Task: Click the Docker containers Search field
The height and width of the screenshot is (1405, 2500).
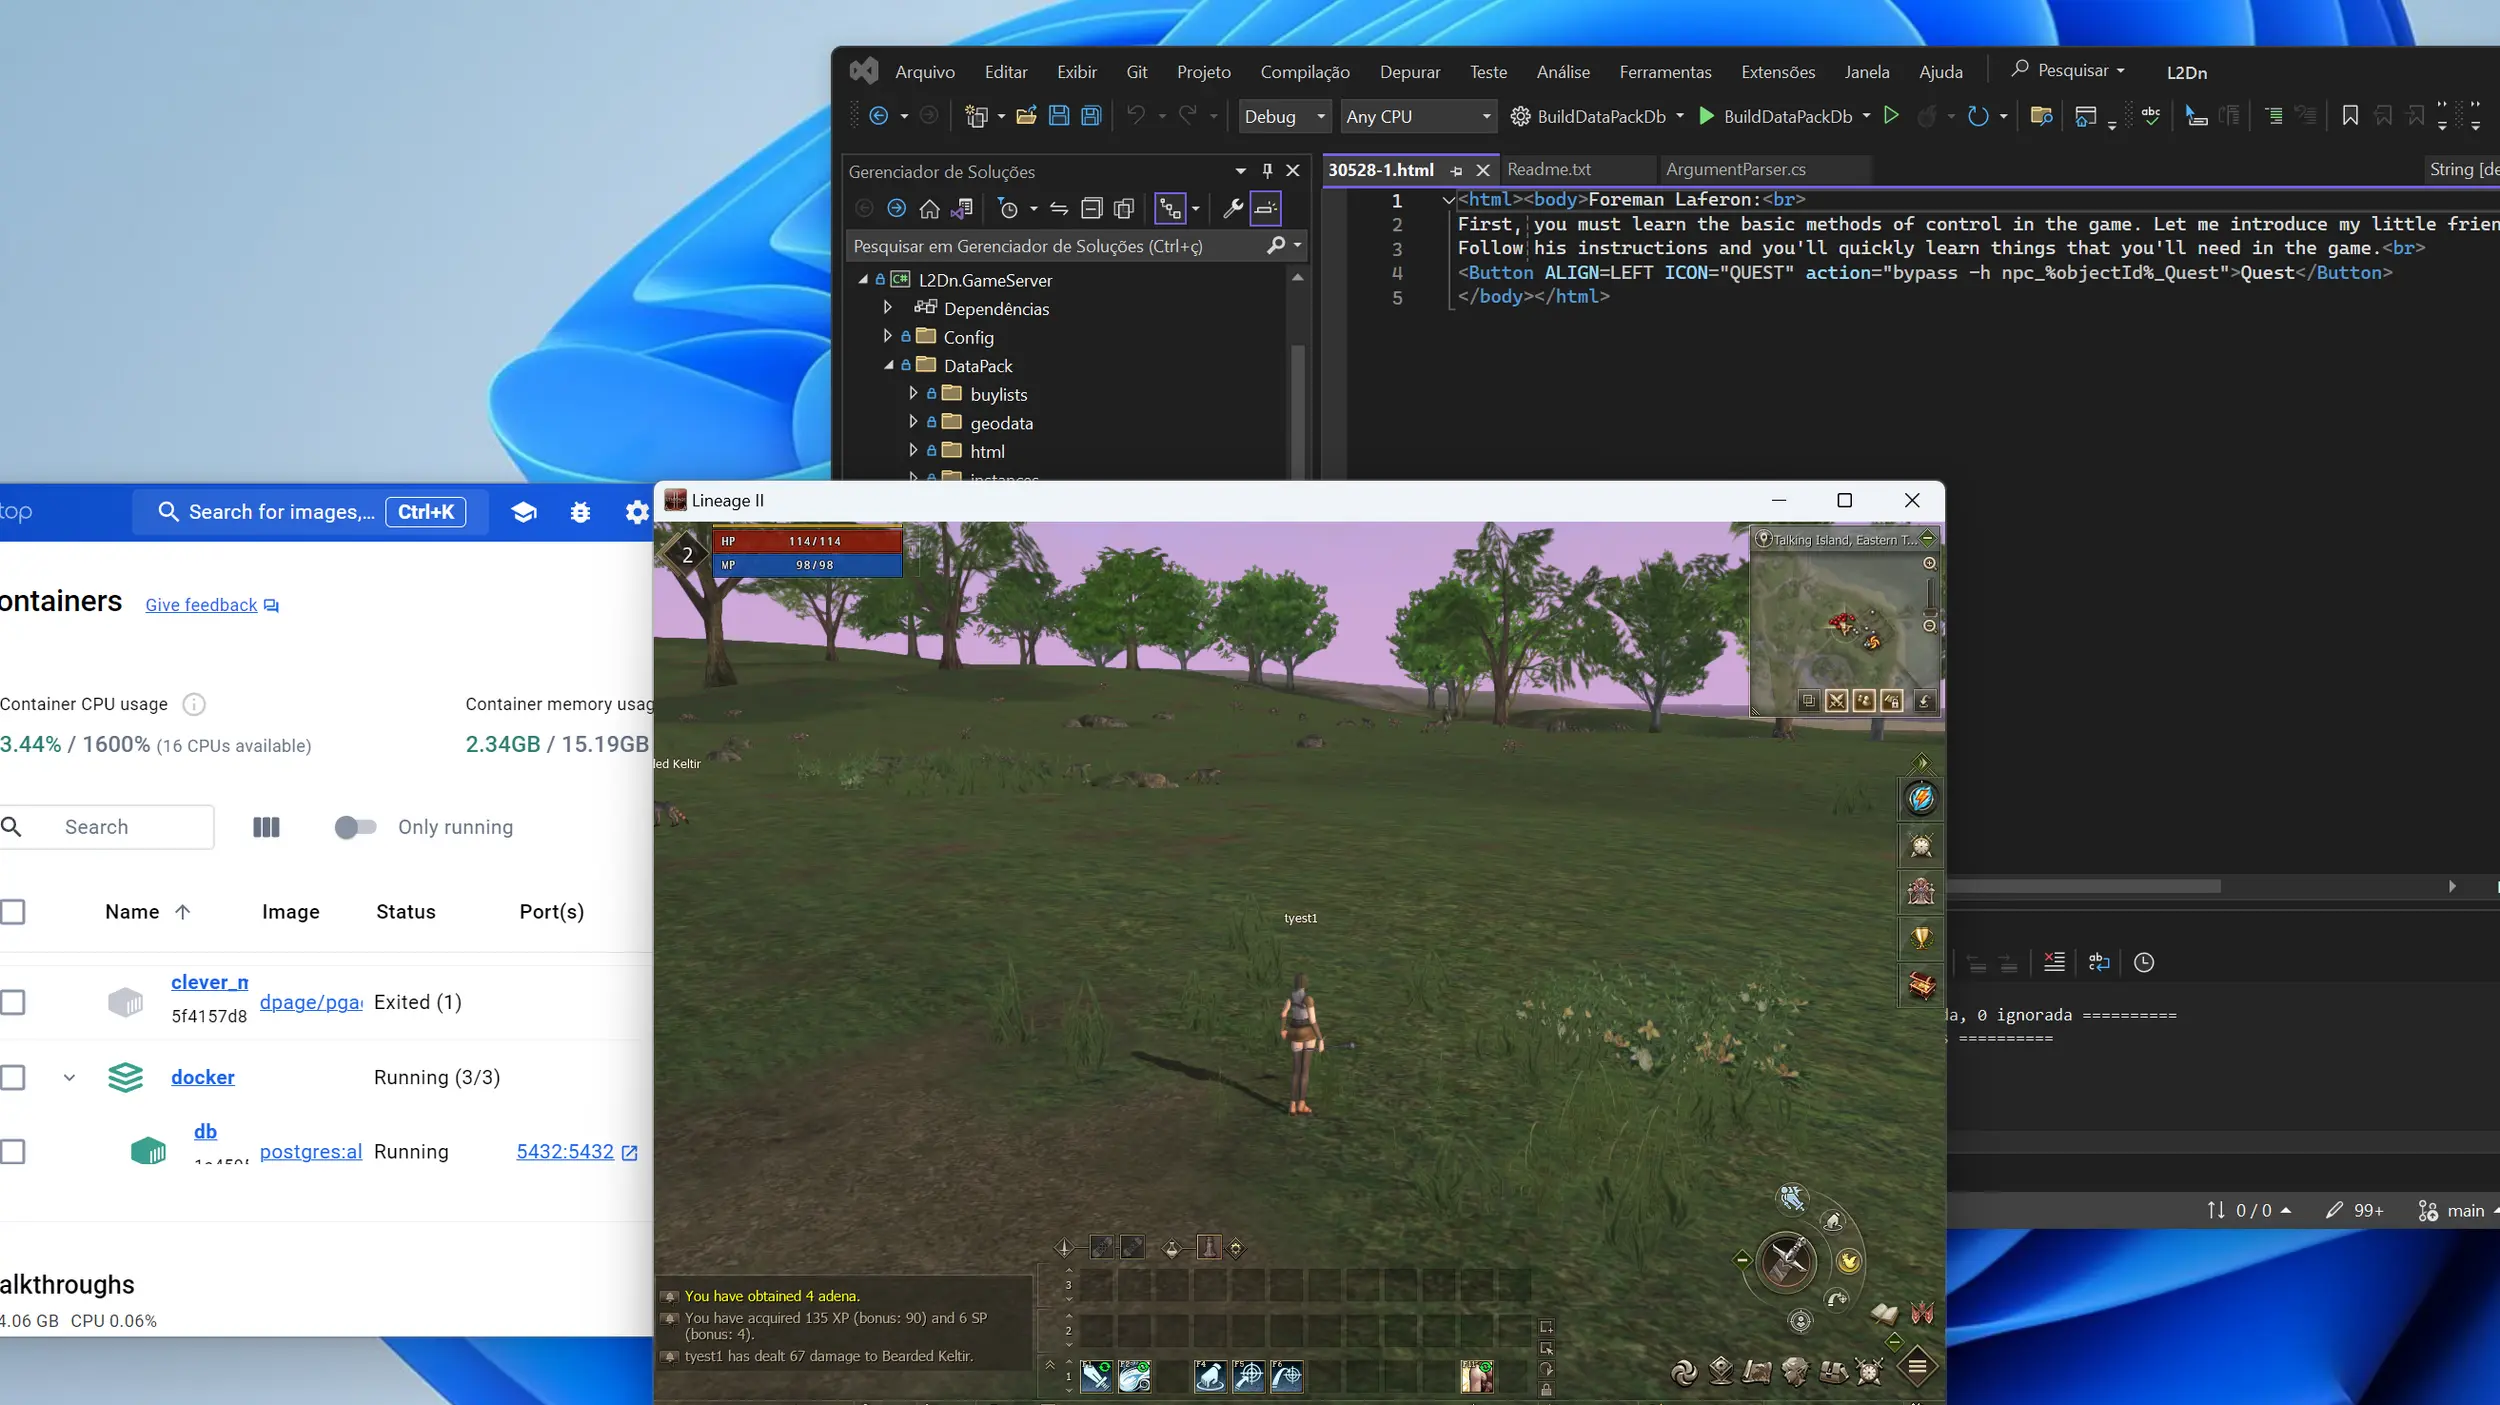Action: point(107,827)
